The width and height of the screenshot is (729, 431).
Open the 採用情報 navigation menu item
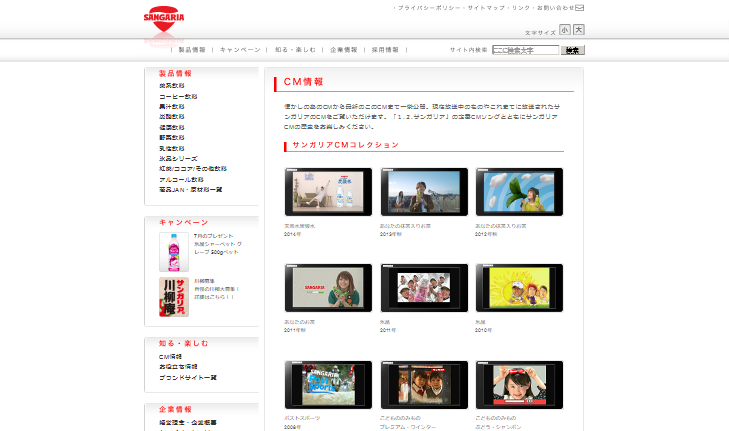(x=385, y=49)
